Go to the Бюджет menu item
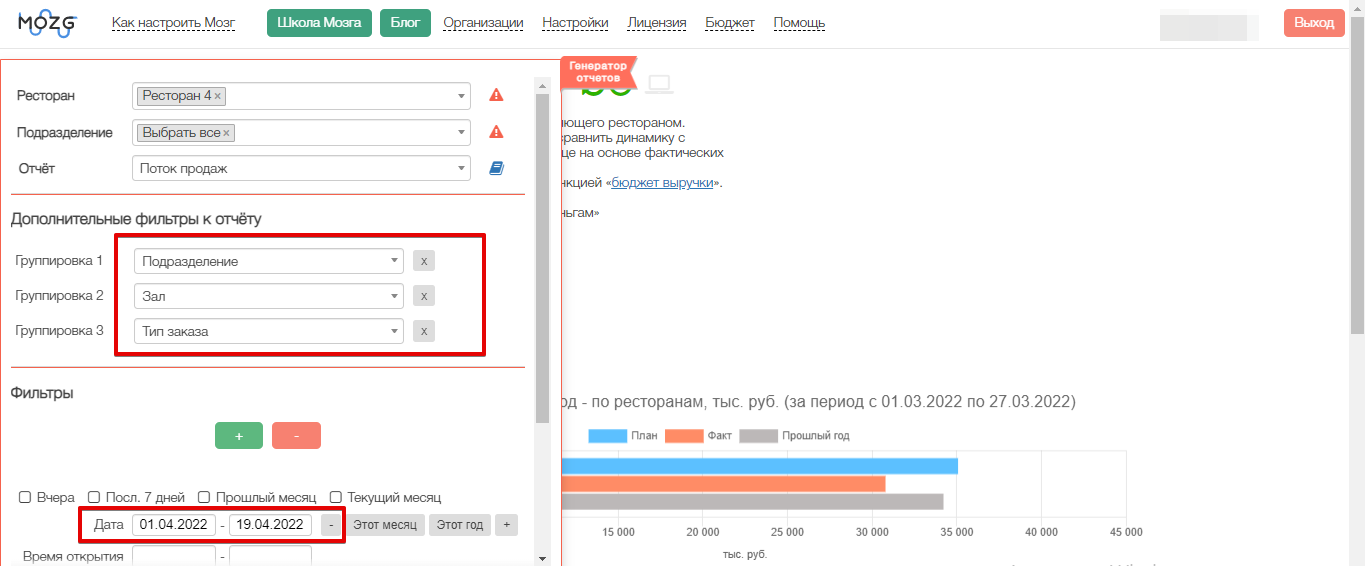Viewport: 1365px width, 566px height. click(x=730, y=23)
